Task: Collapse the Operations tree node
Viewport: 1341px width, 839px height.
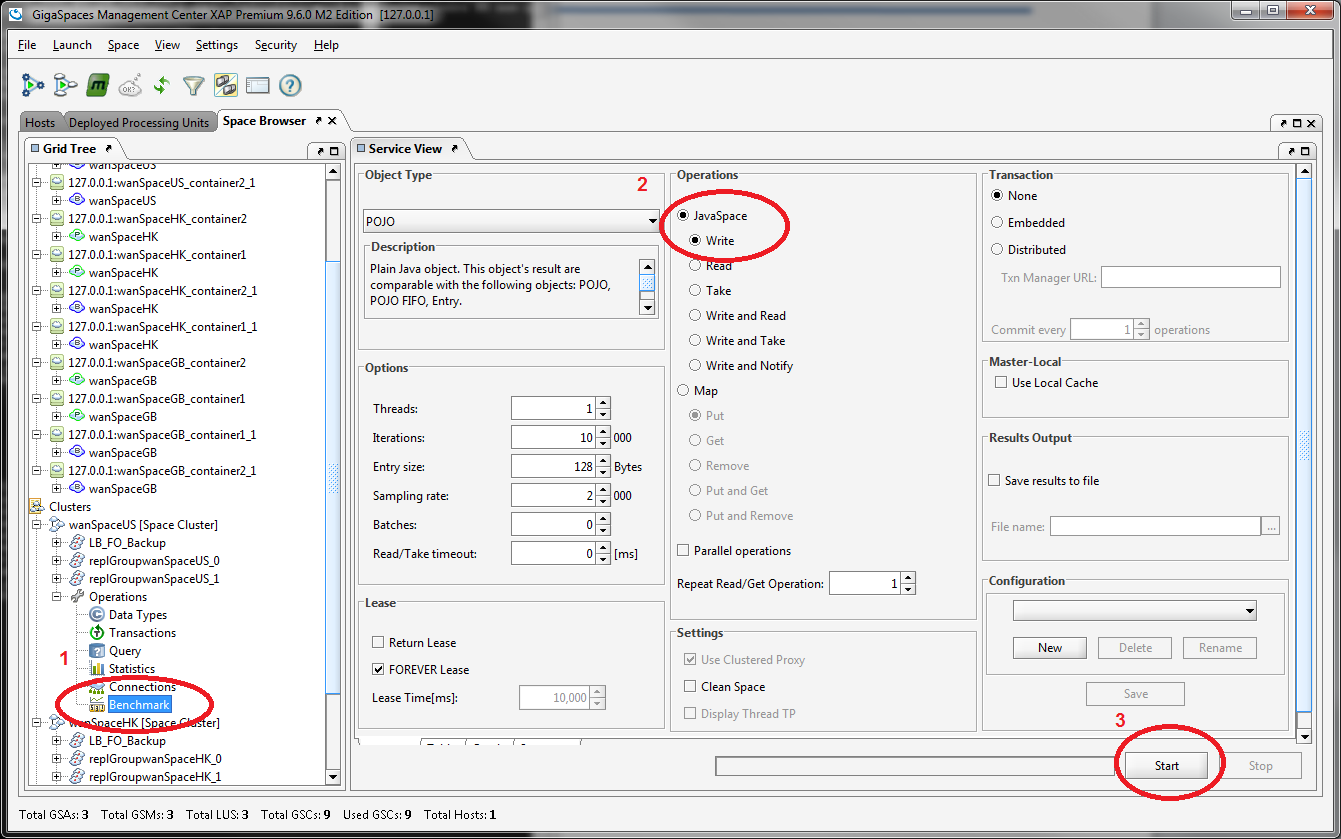Action: 57,597
